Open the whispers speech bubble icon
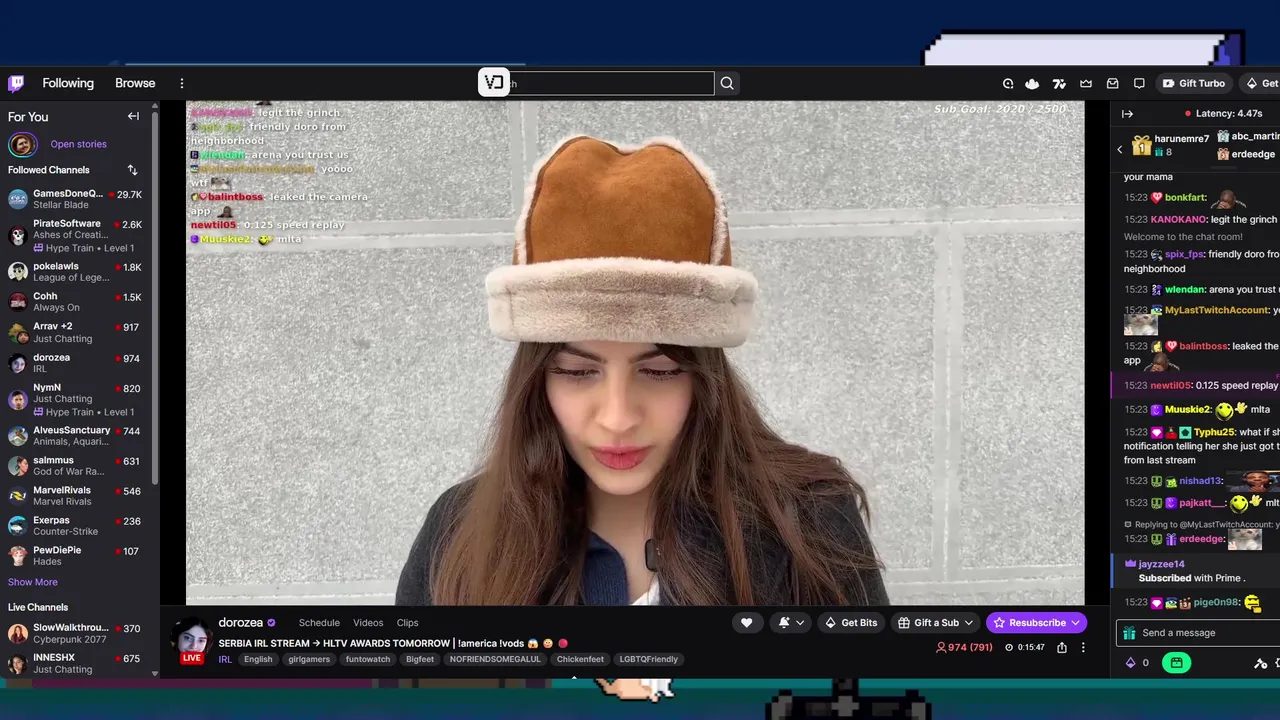Viewport: 1280px width, 720px height. (x=1139, y=83)
